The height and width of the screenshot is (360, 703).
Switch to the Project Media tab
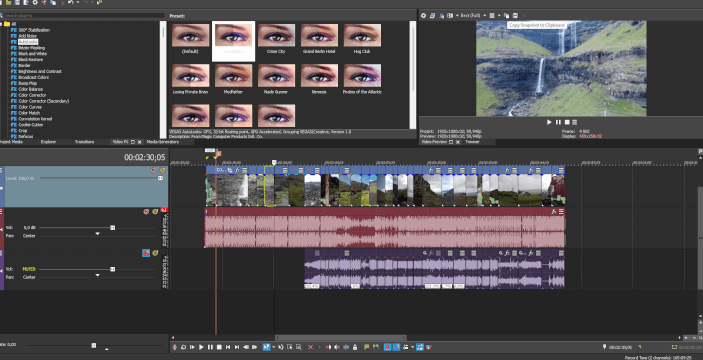pos(11,142)
